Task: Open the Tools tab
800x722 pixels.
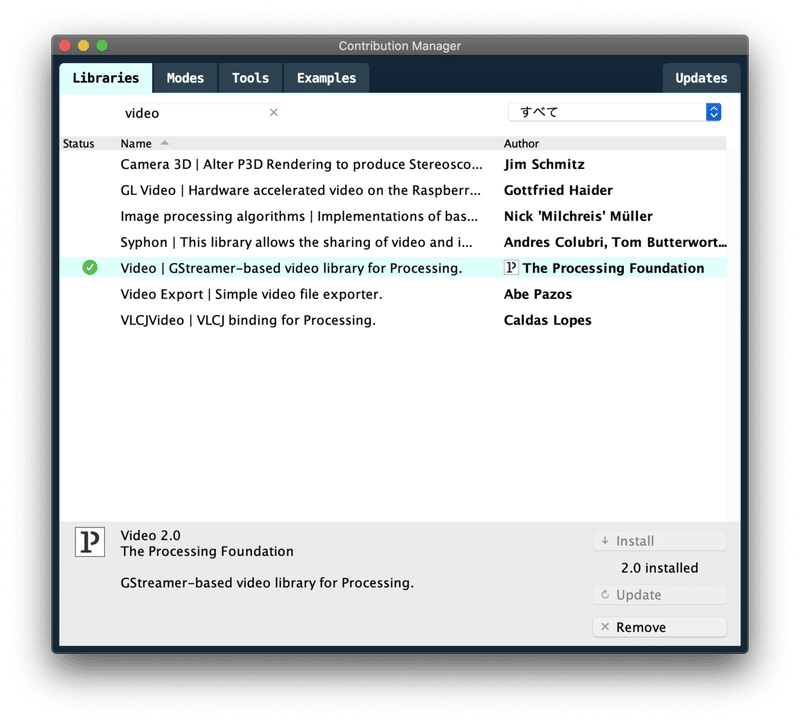Action: point(250,78)
